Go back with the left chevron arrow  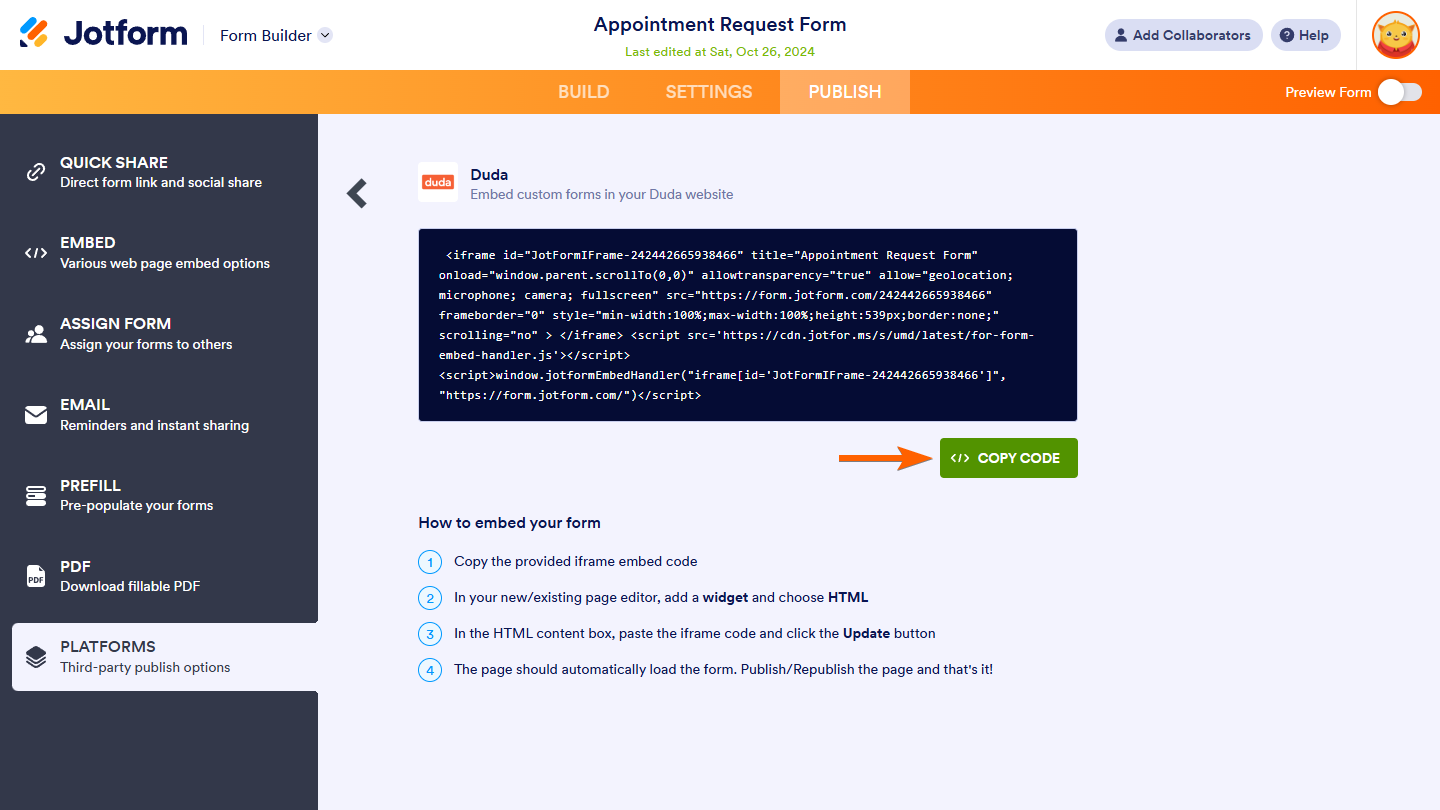pyautogui.click(x=357, y=193)
